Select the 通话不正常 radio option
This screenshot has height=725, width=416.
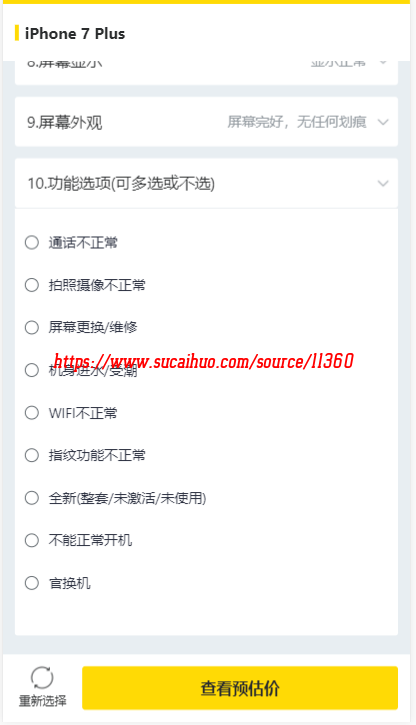[32, 242]
